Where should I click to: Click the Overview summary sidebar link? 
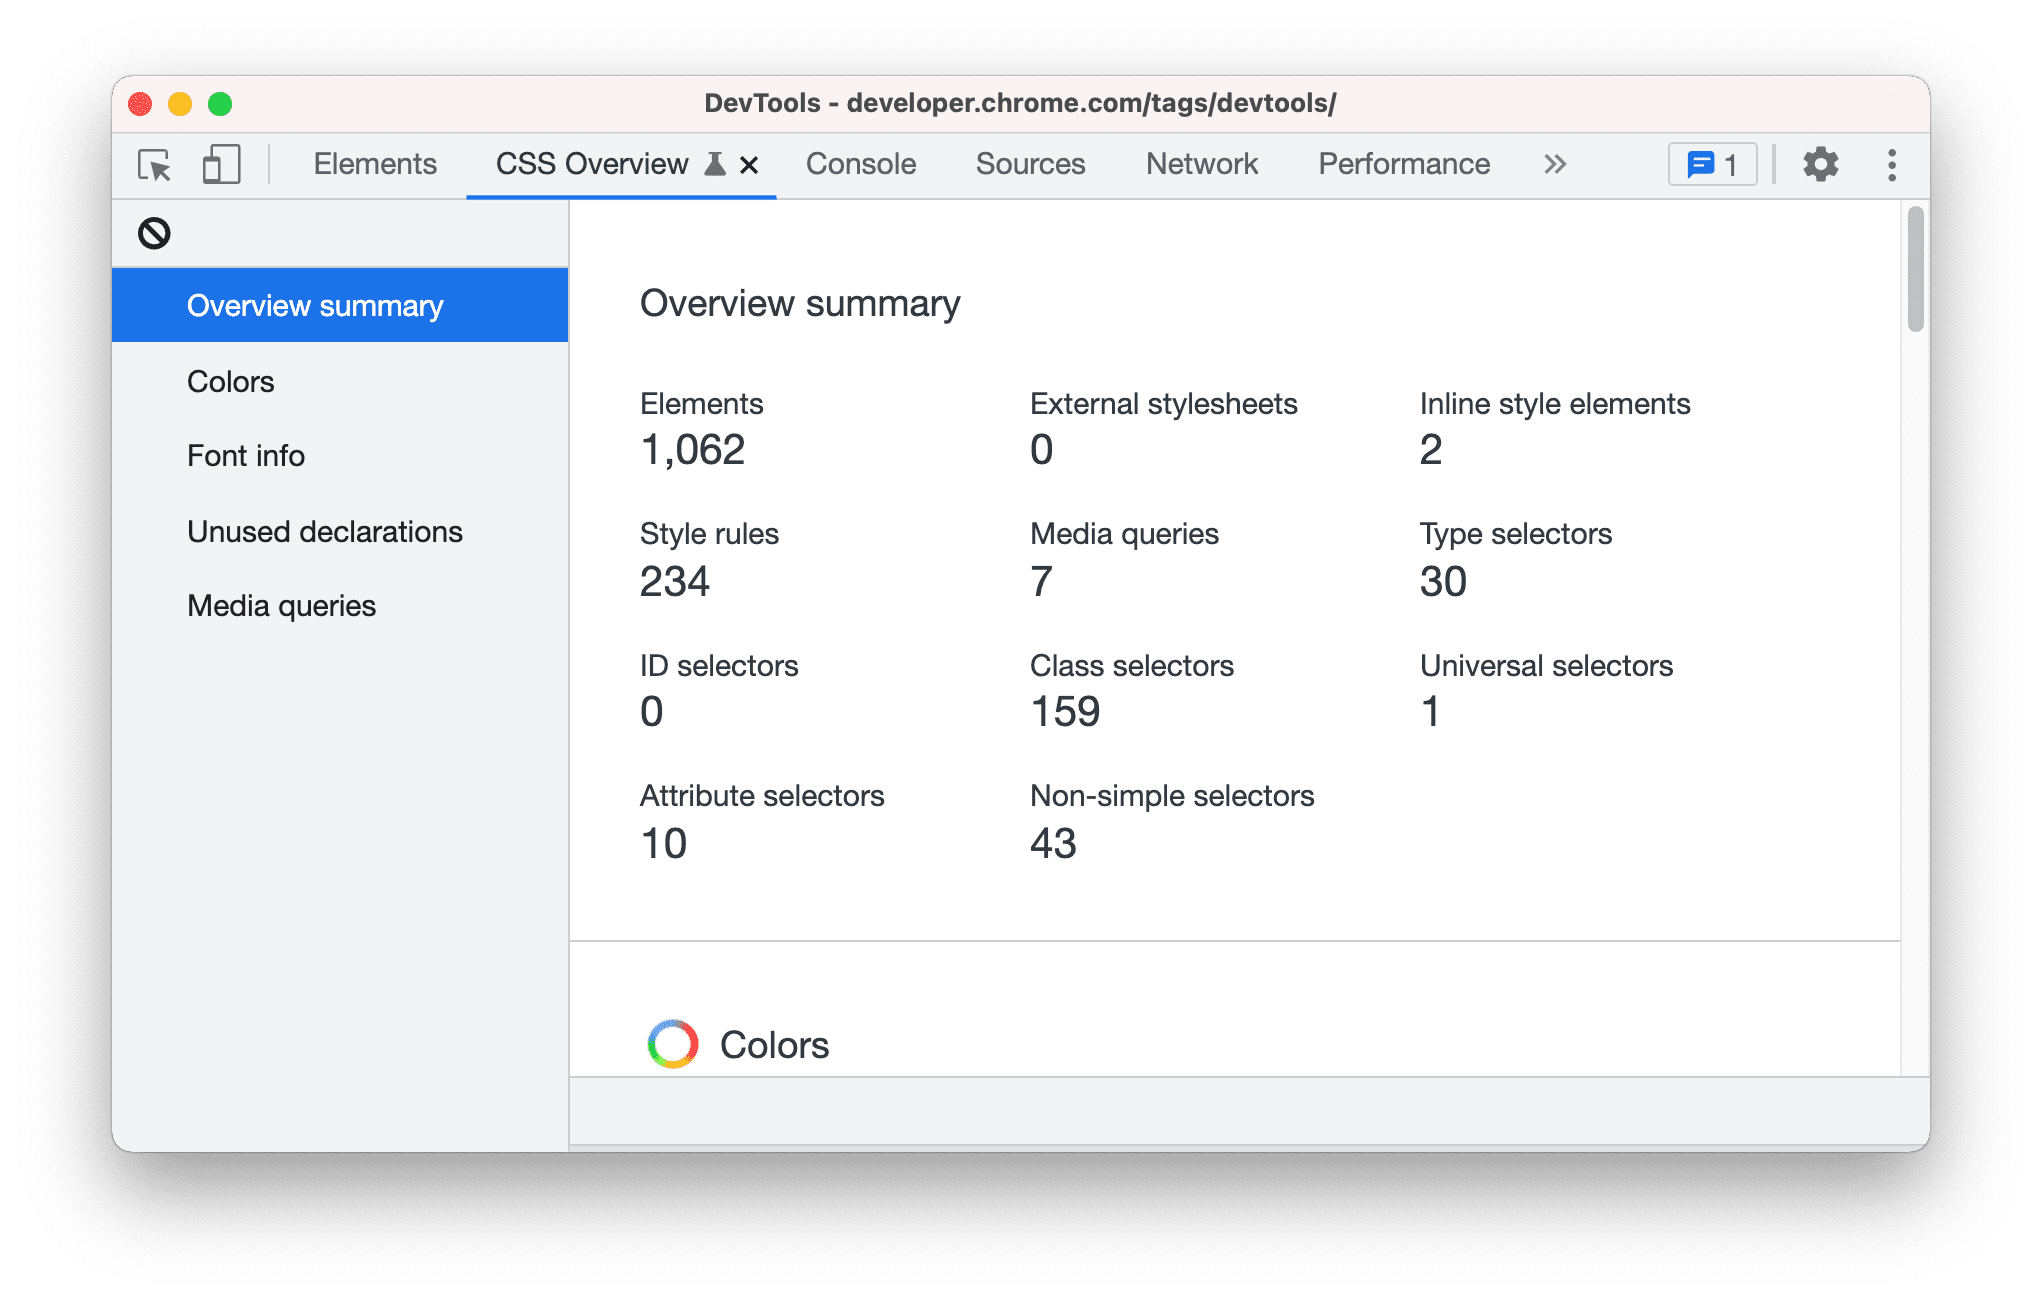pyautogui.click(x=319, y=307)
